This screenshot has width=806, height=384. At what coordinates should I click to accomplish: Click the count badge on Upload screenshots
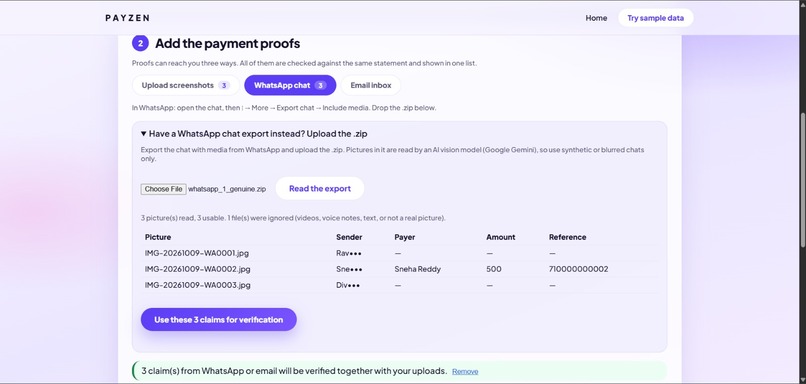pyautogui.click(x=224, y=85)
